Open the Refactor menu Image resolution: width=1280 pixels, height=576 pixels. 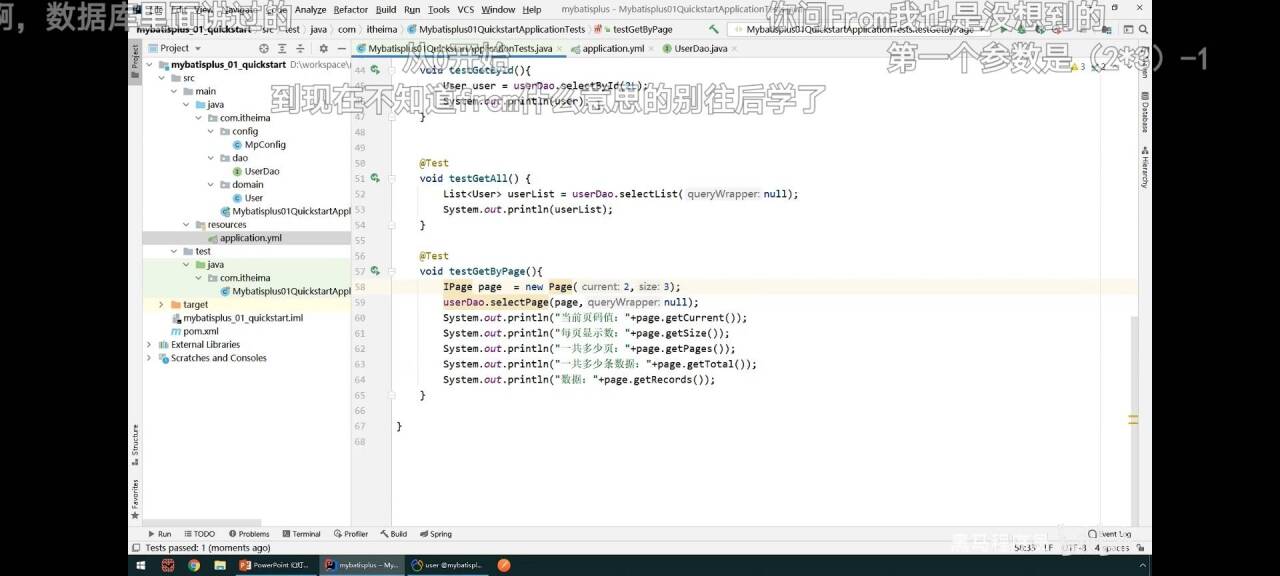351,10
